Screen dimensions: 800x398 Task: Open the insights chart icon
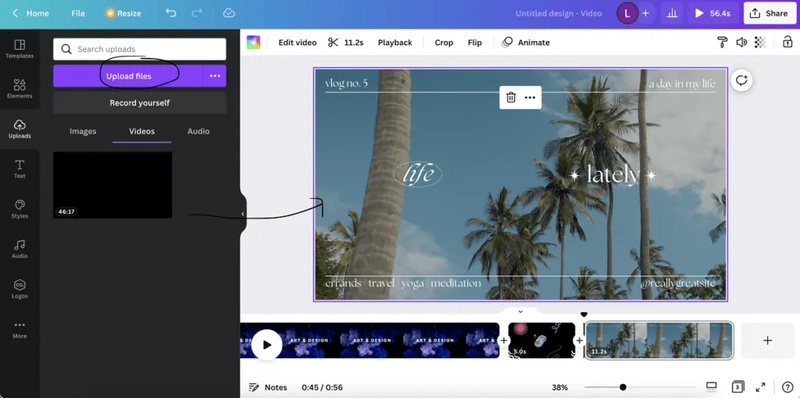tap(672, 13)
